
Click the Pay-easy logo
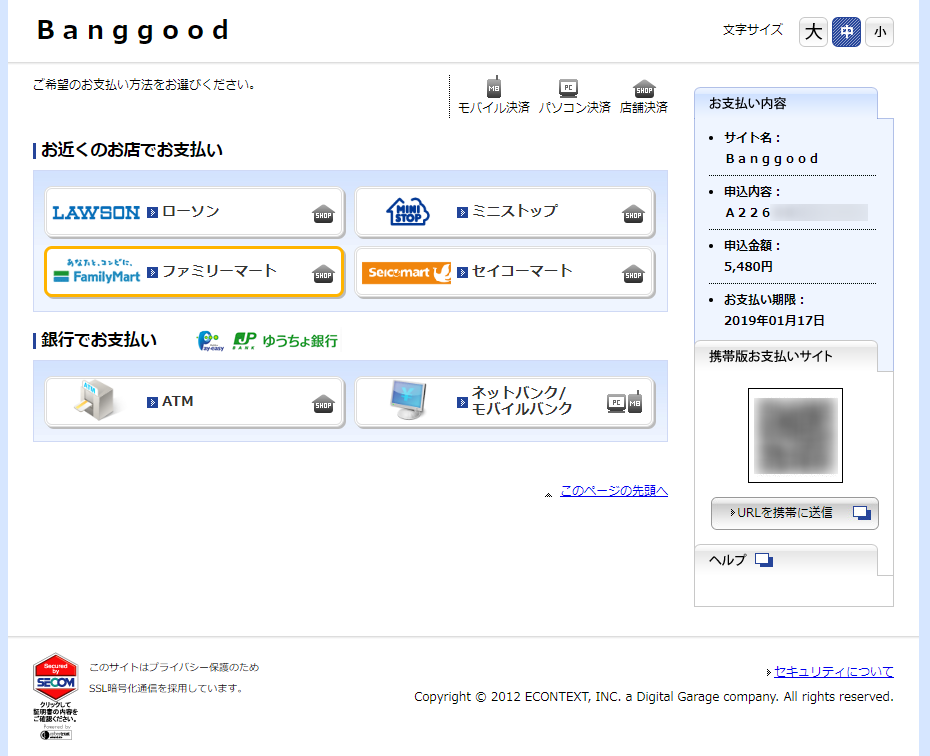pyautogui.click(x=210, y=341)
